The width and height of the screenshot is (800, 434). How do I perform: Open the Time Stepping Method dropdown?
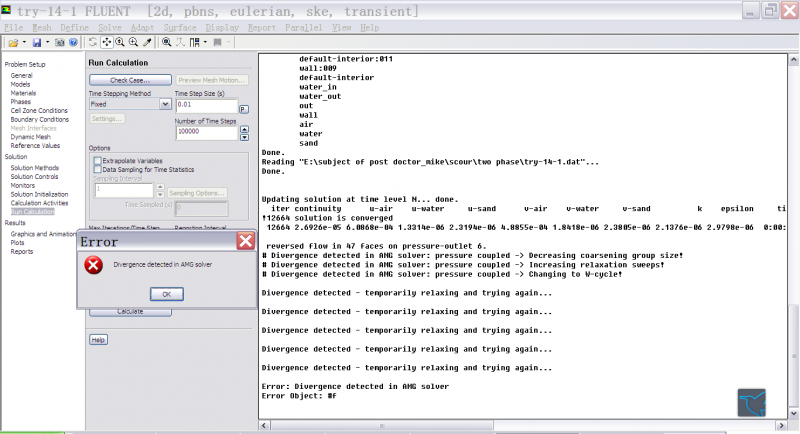click(165, 104)
